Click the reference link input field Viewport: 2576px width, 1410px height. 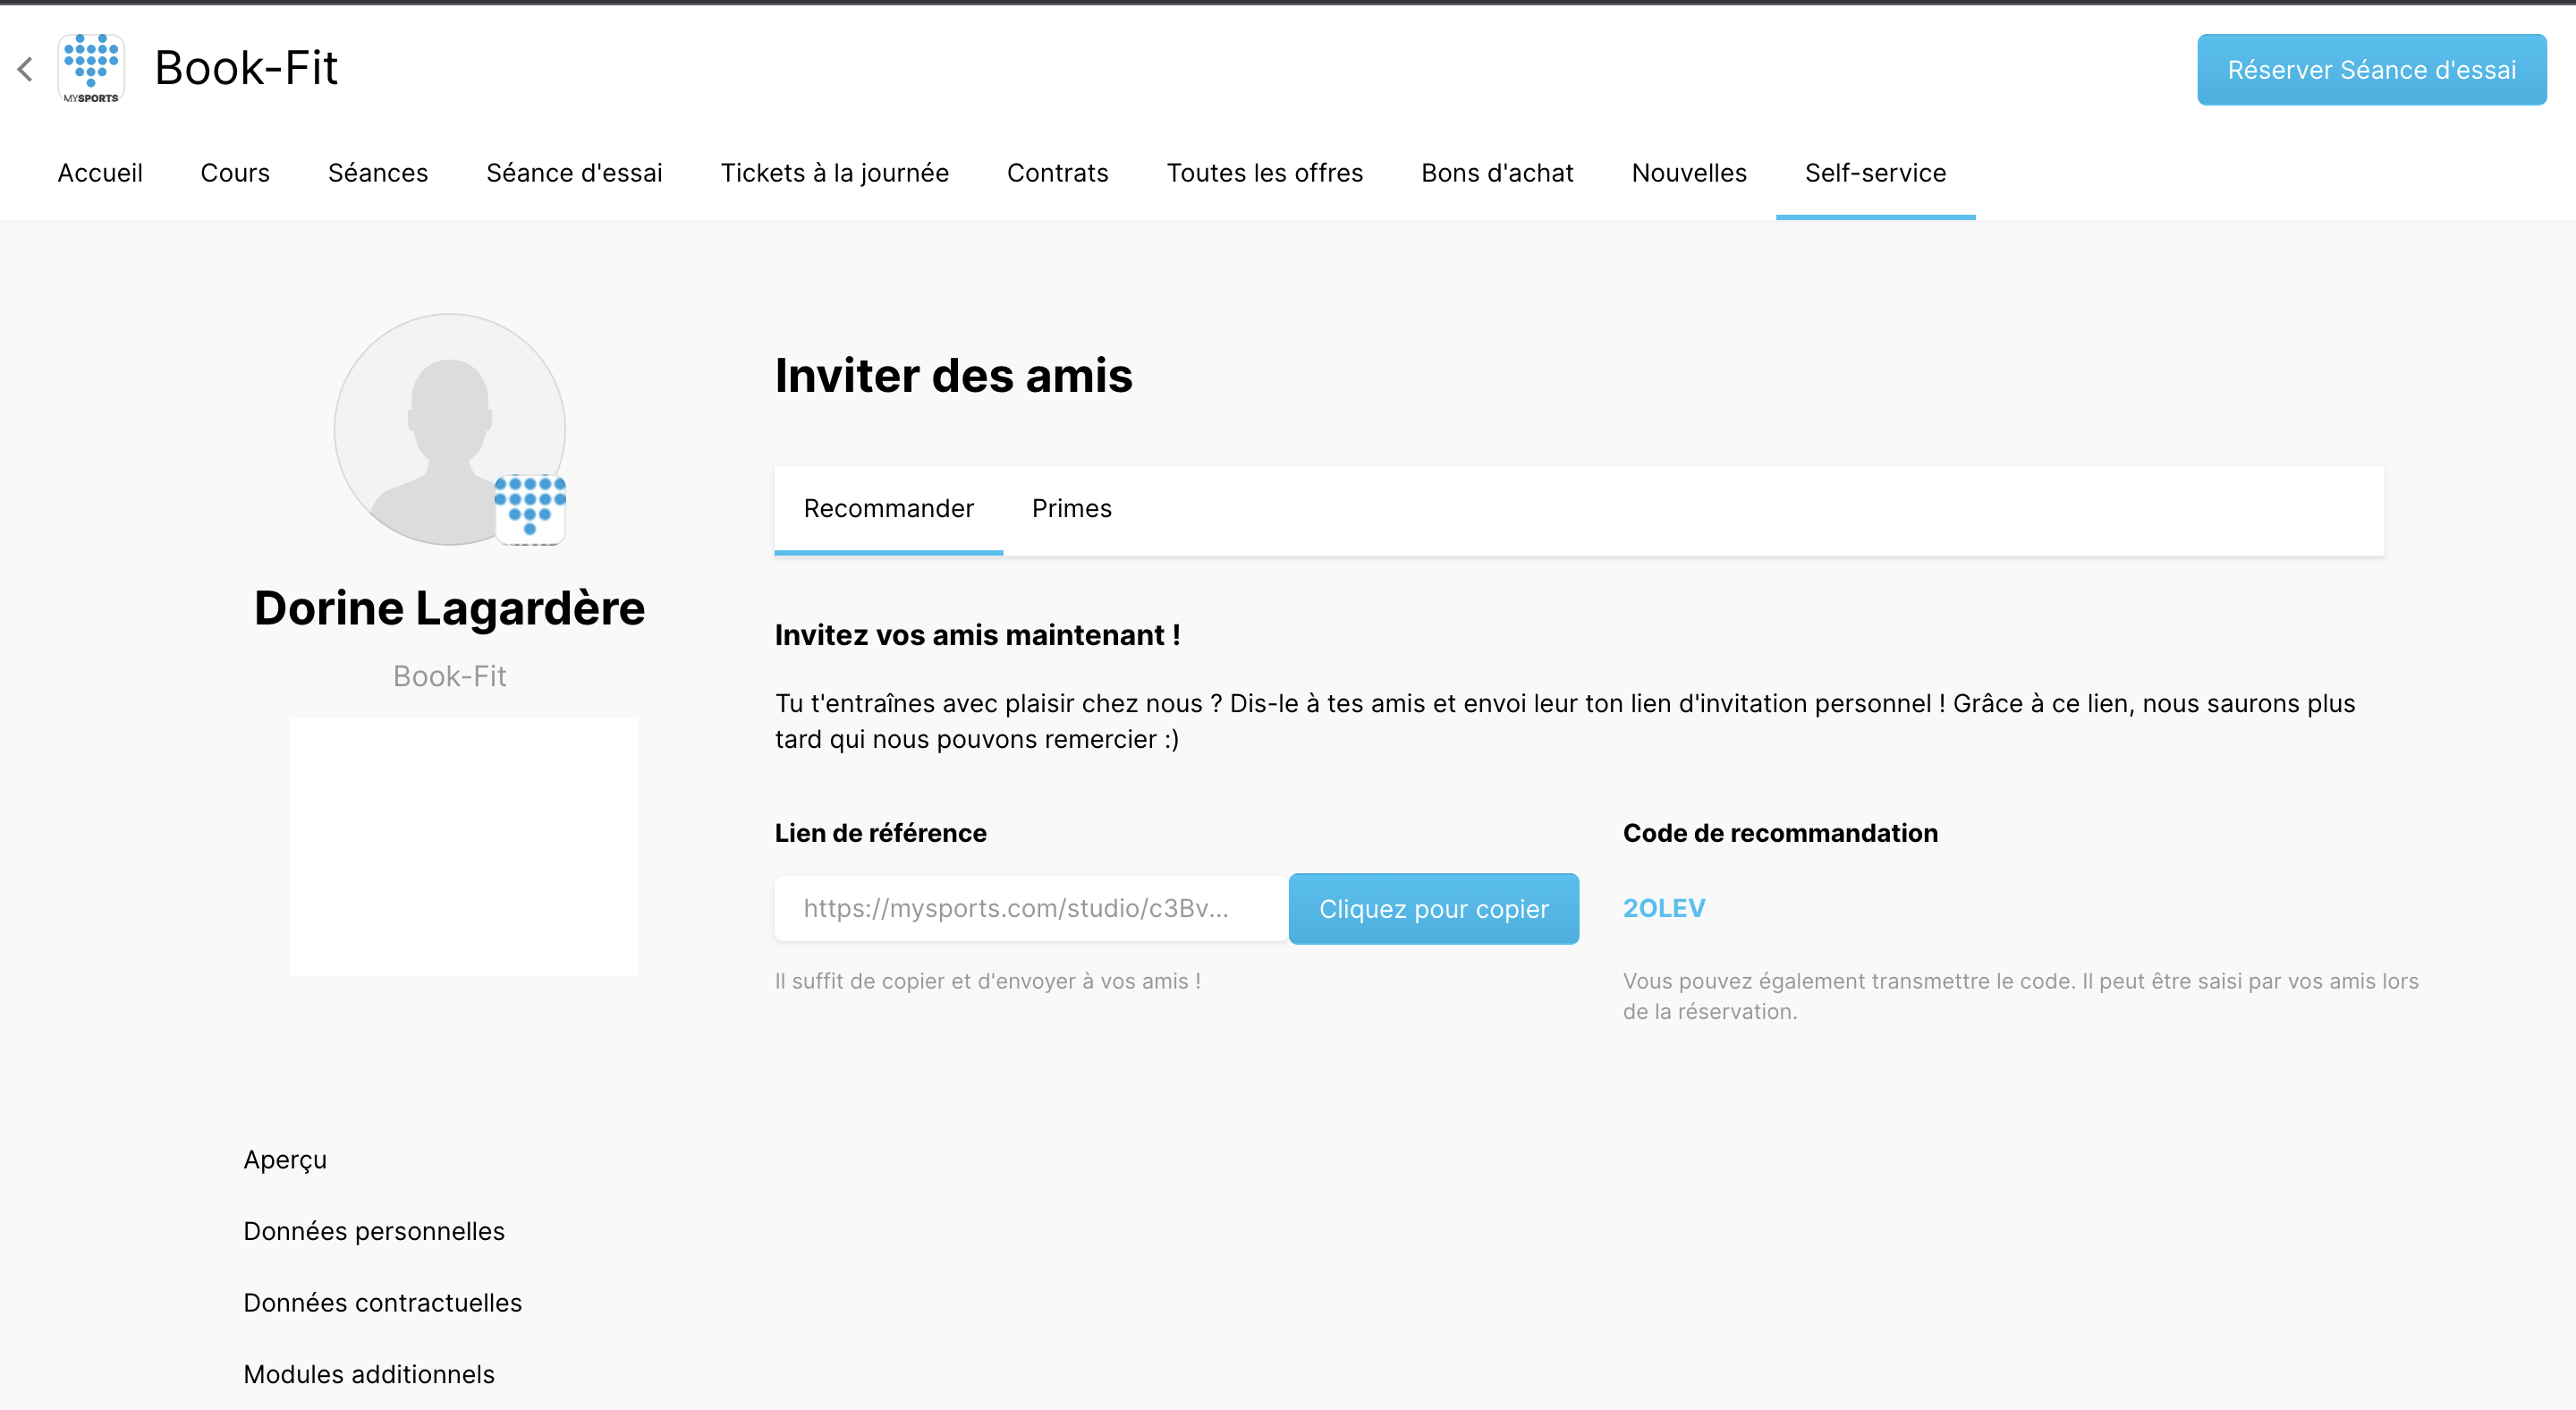coord(1031,908)
